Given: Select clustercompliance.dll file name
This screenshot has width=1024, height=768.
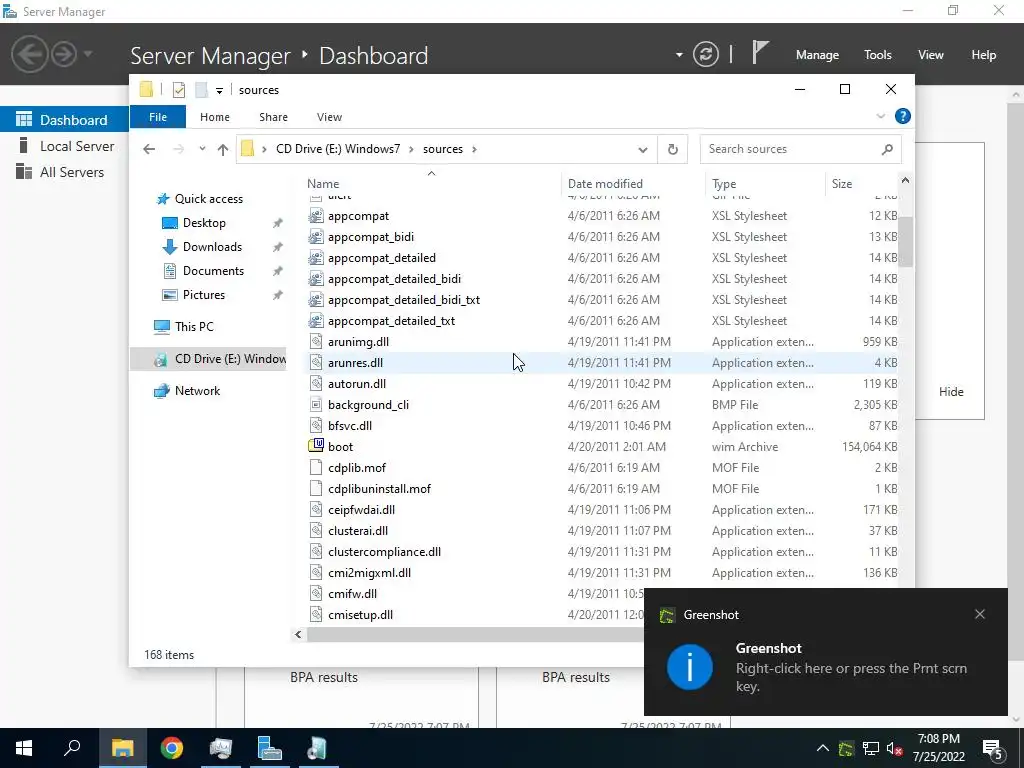Looking at the screenshot, I should click(384, 552).
